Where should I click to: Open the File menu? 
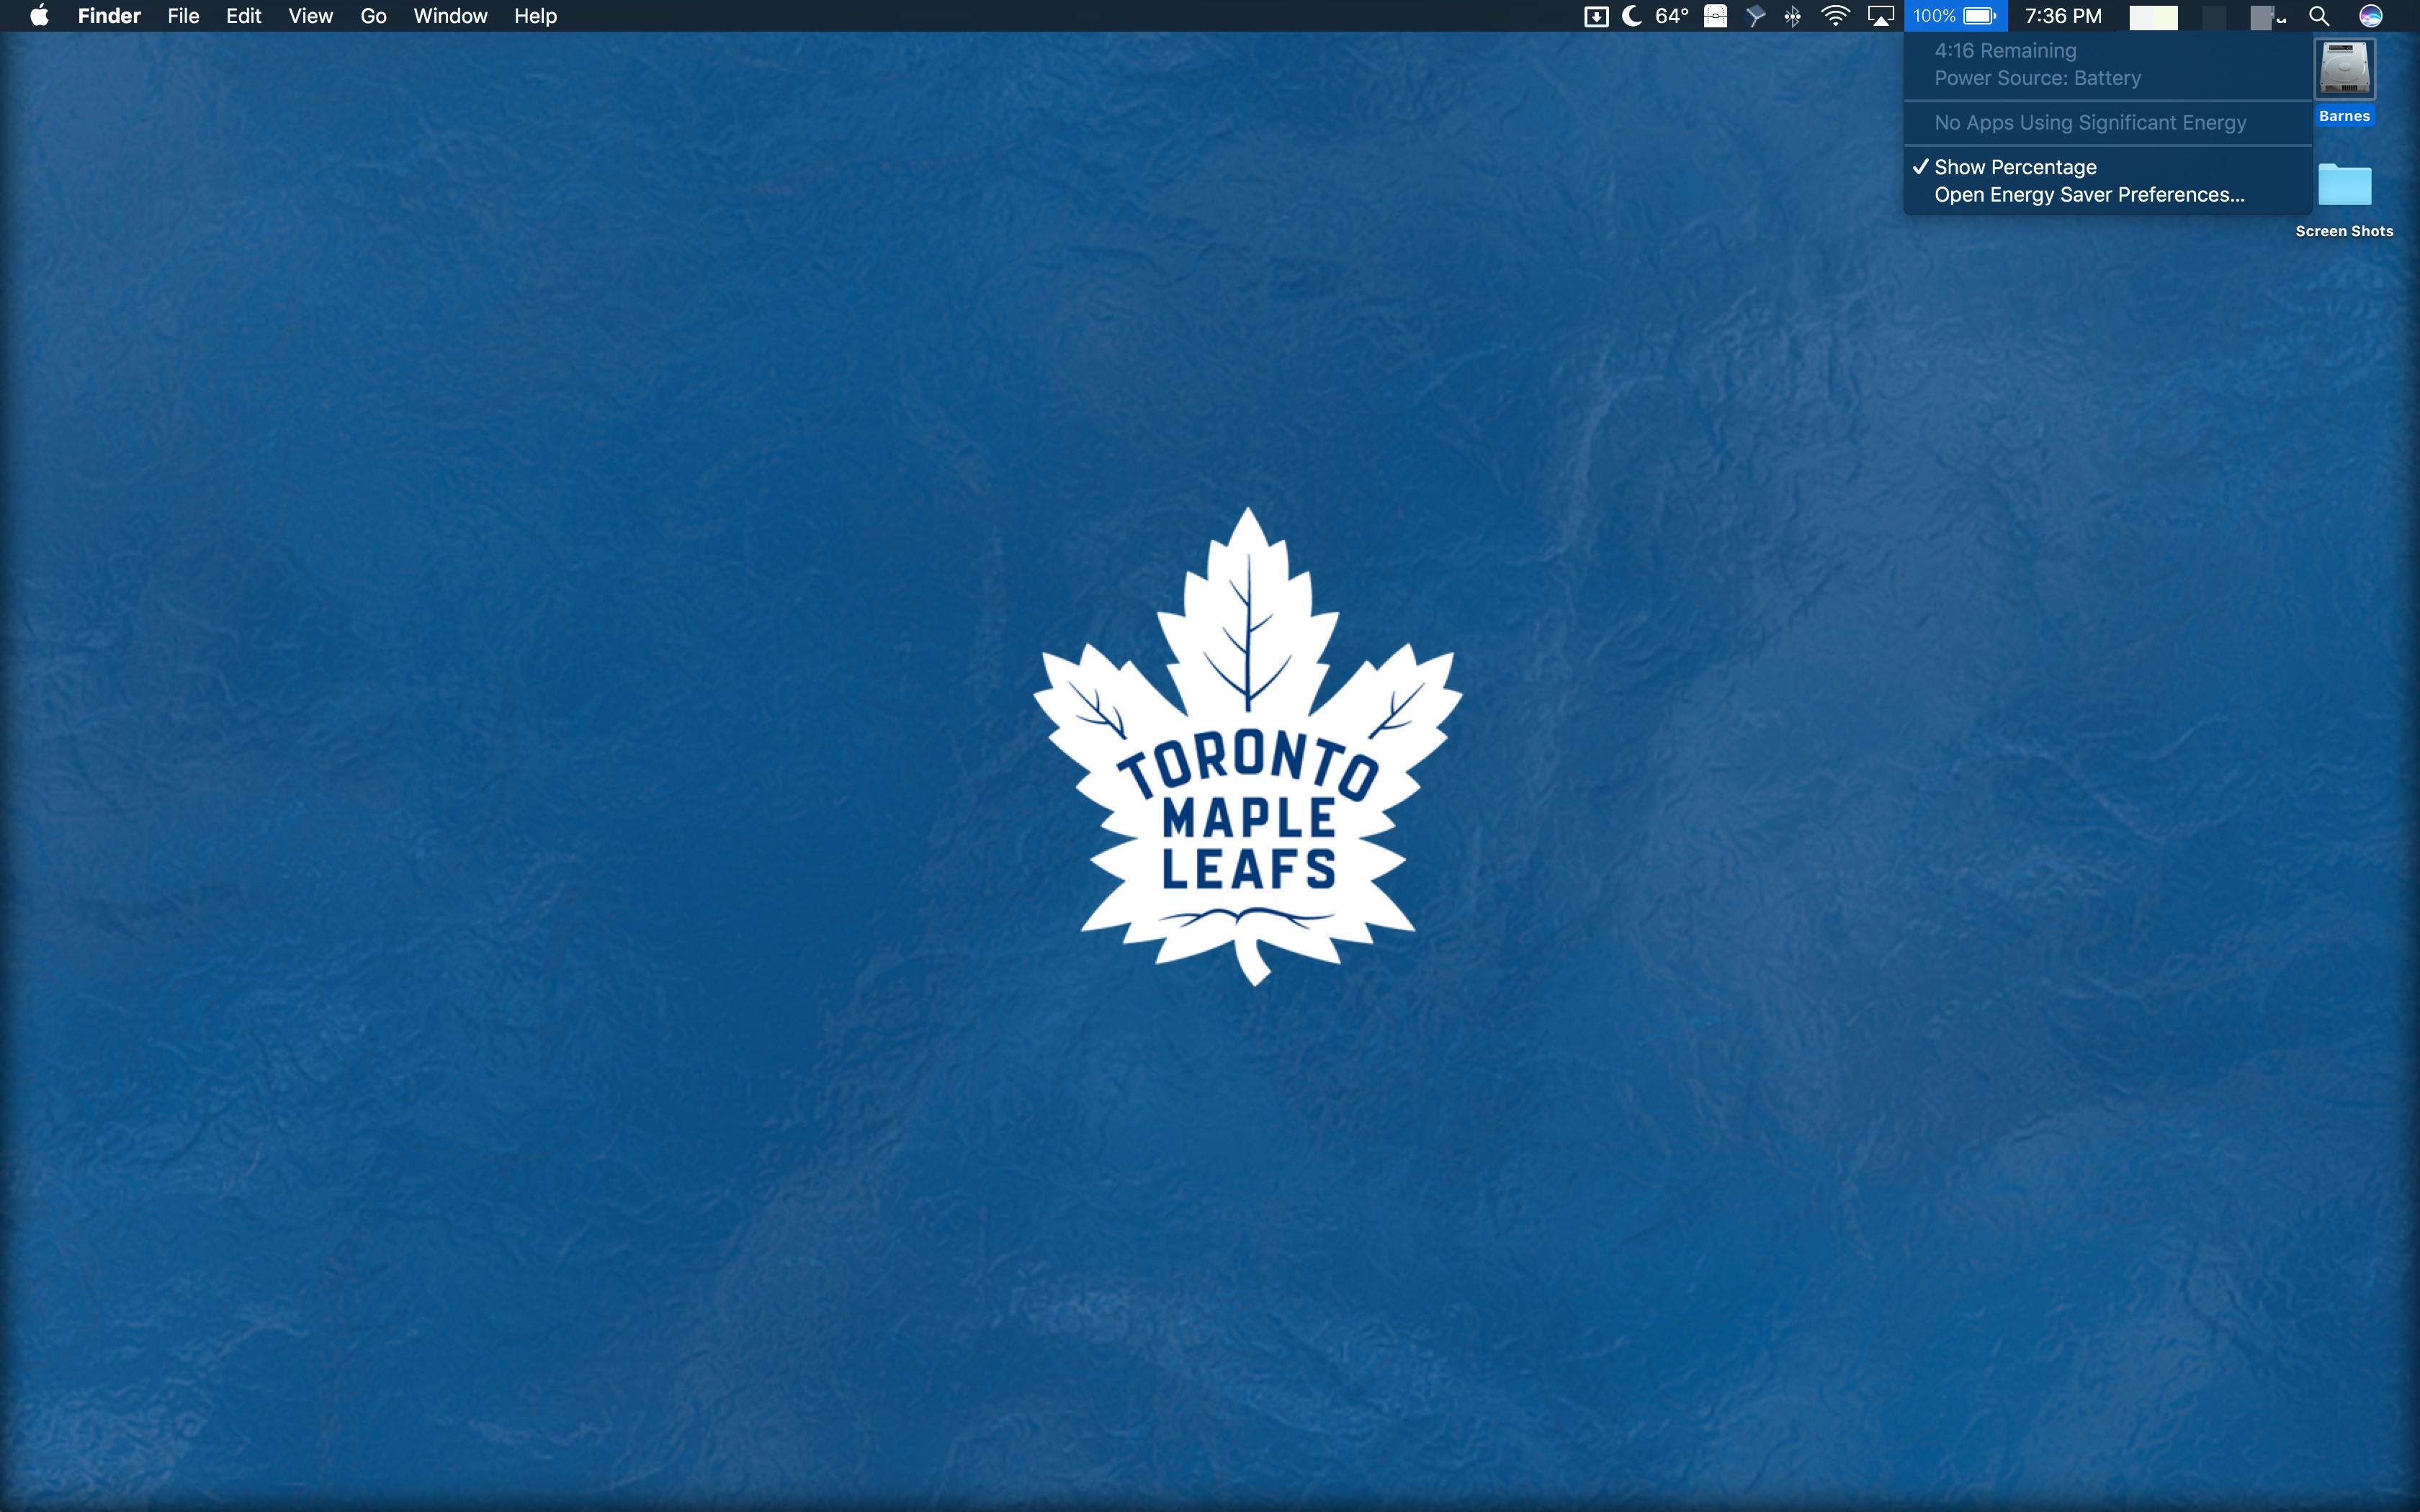tap(183, 16)
